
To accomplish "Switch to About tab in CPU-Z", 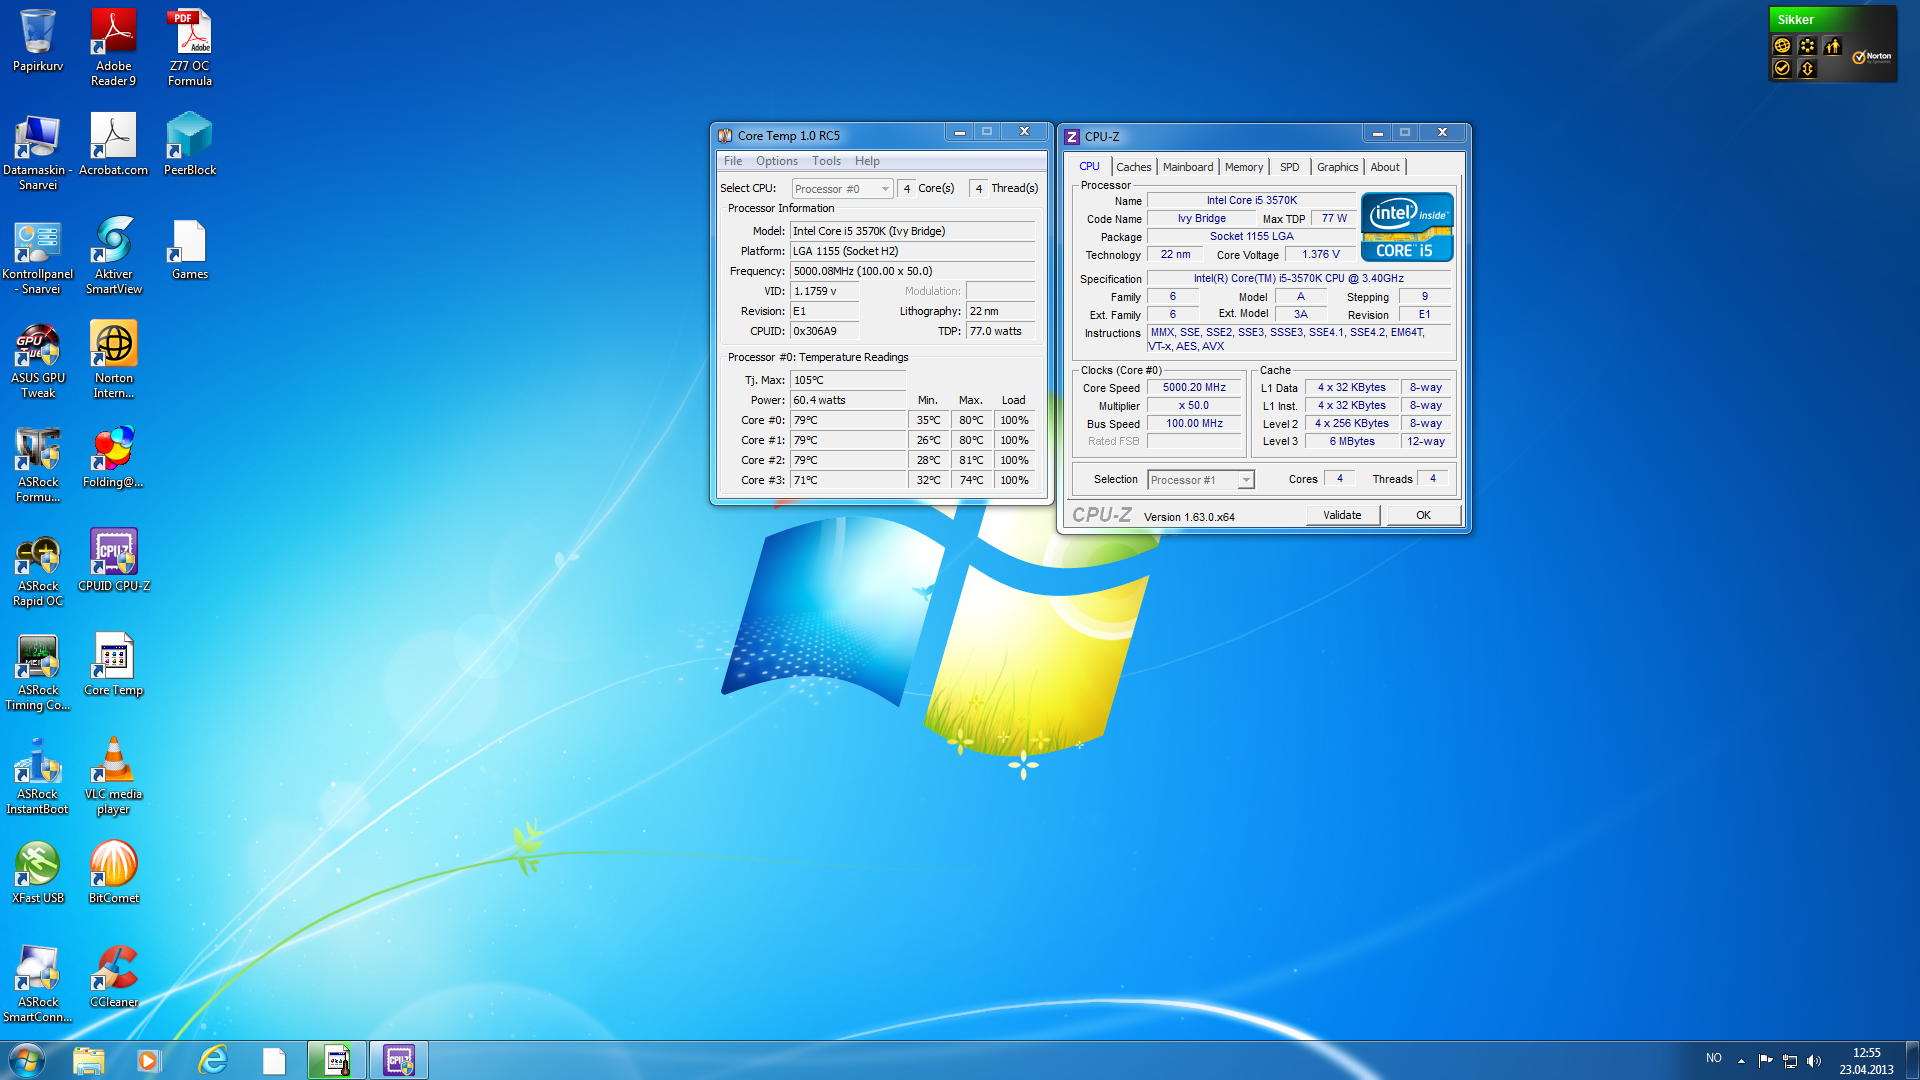I will (x=1385, y=167).
